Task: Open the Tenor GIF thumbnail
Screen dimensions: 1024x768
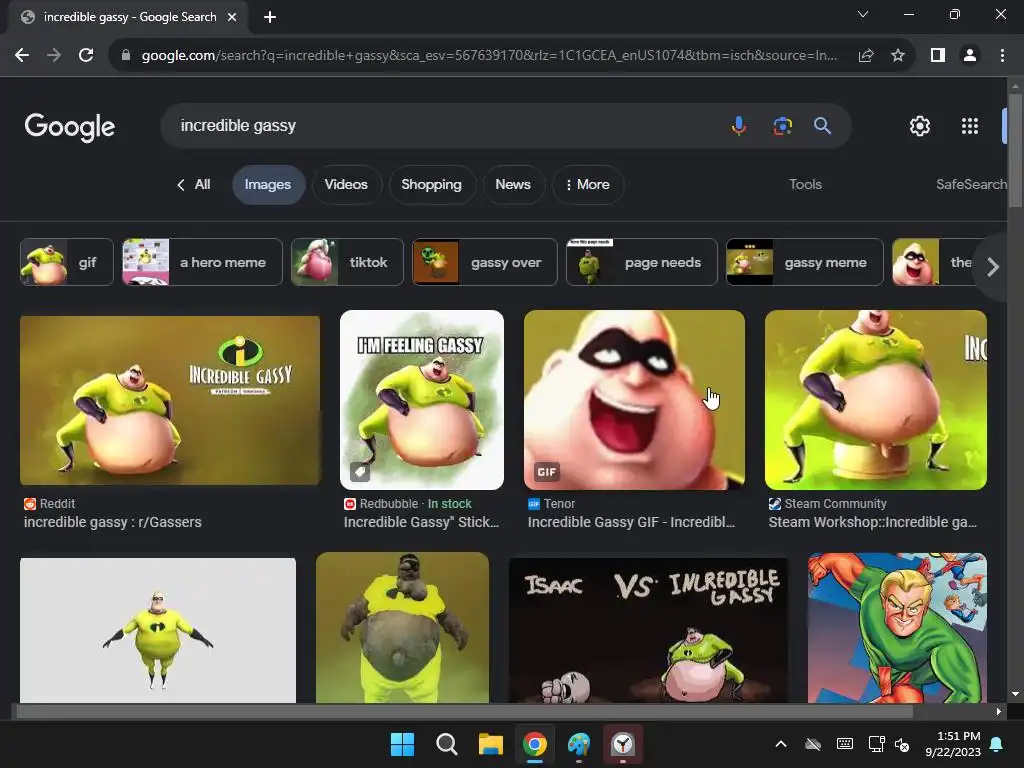Action: coord(634,400)
